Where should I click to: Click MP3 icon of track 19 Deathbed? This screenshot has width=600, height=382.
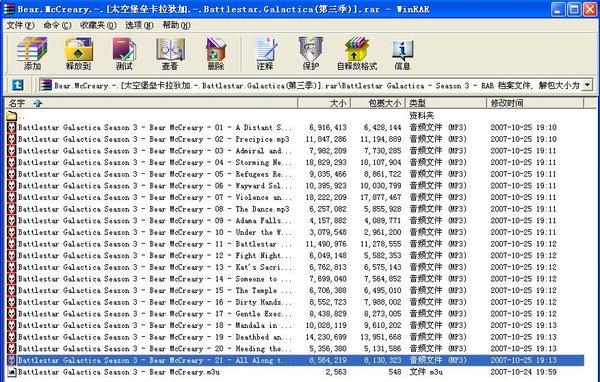[11, 337]
